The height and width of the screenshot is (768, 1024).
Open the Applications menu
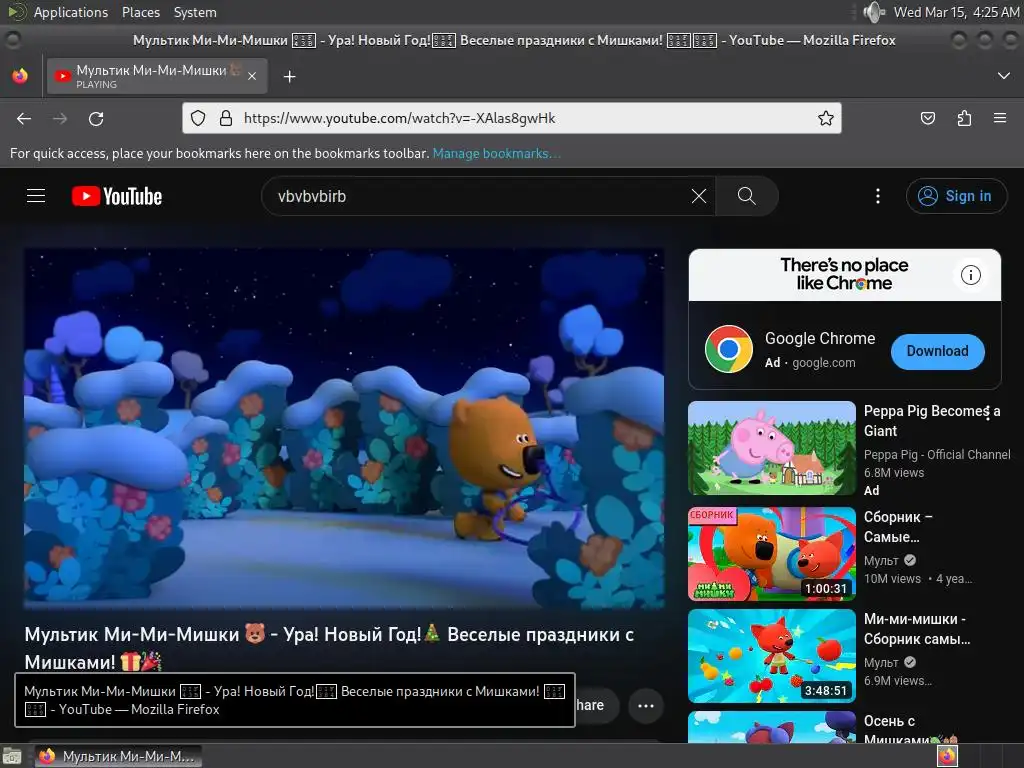tap(71, 12)
